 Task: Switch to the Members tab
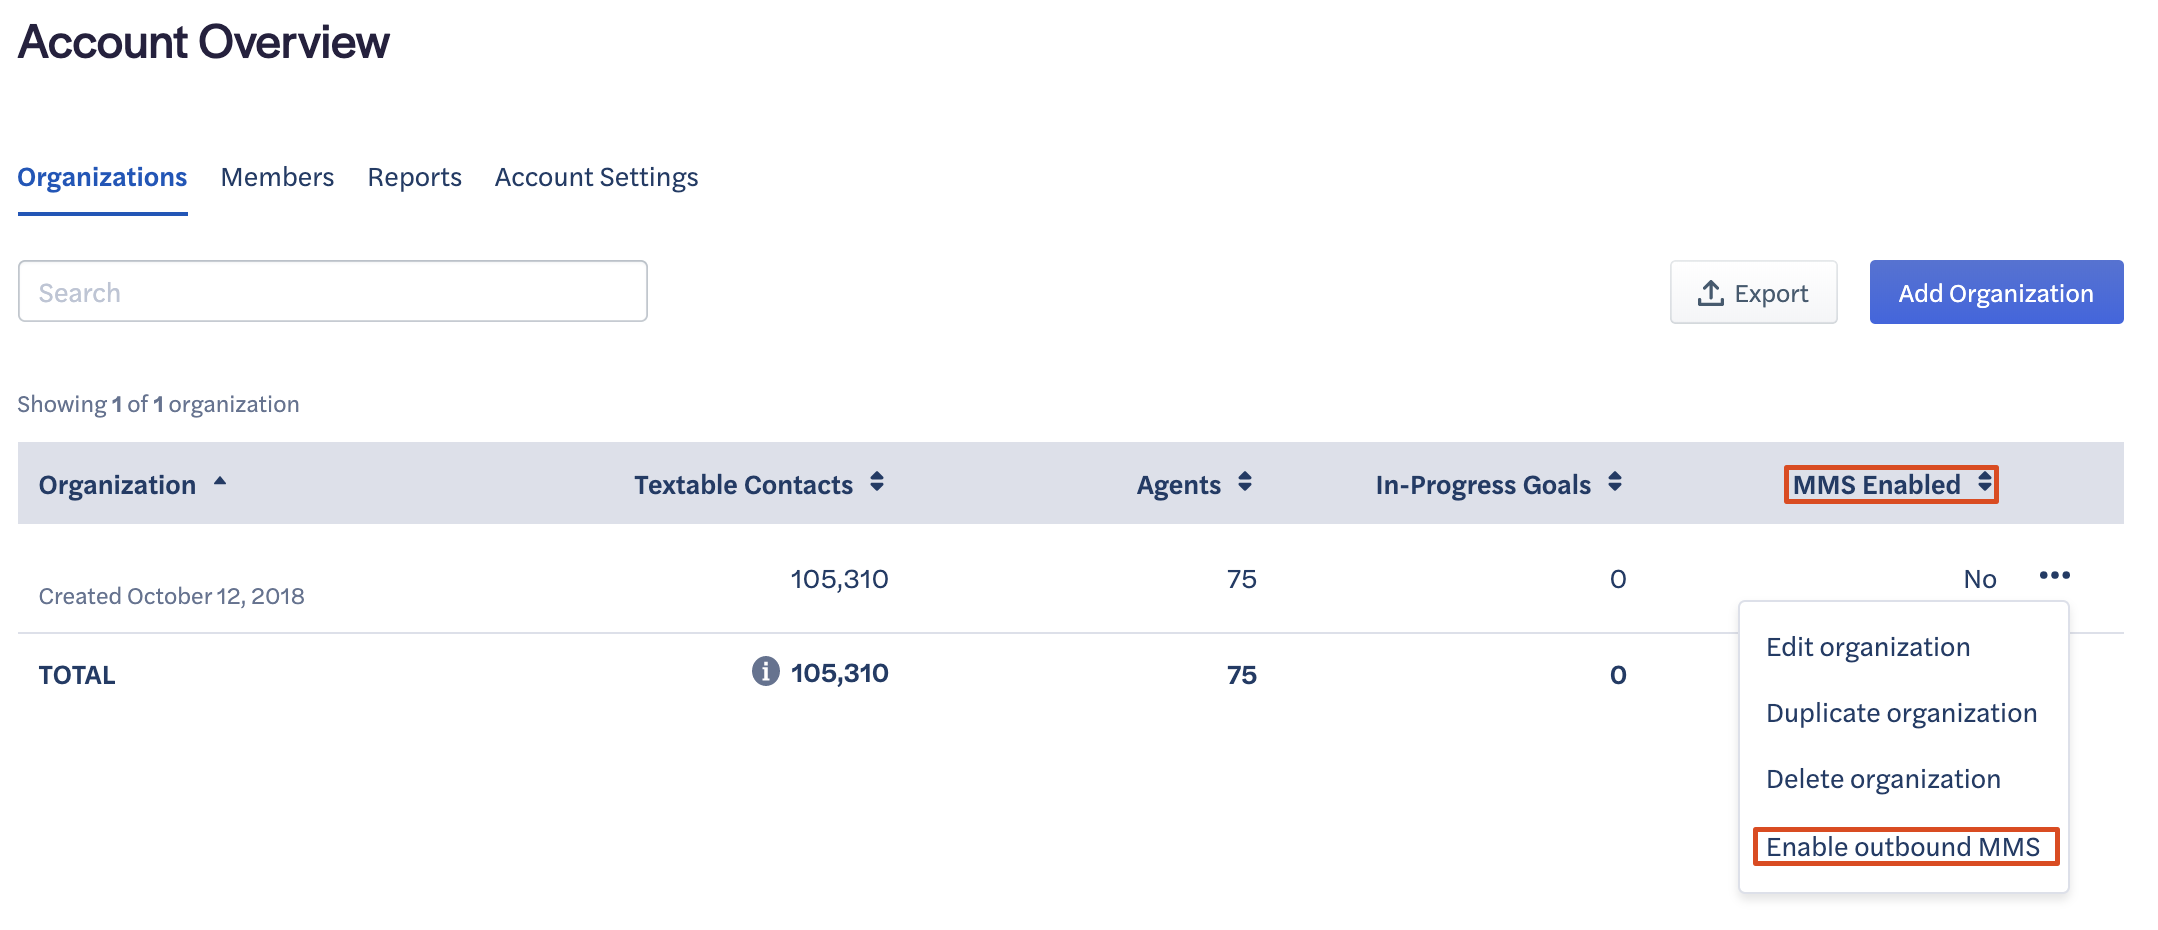[x=277, y=177]
